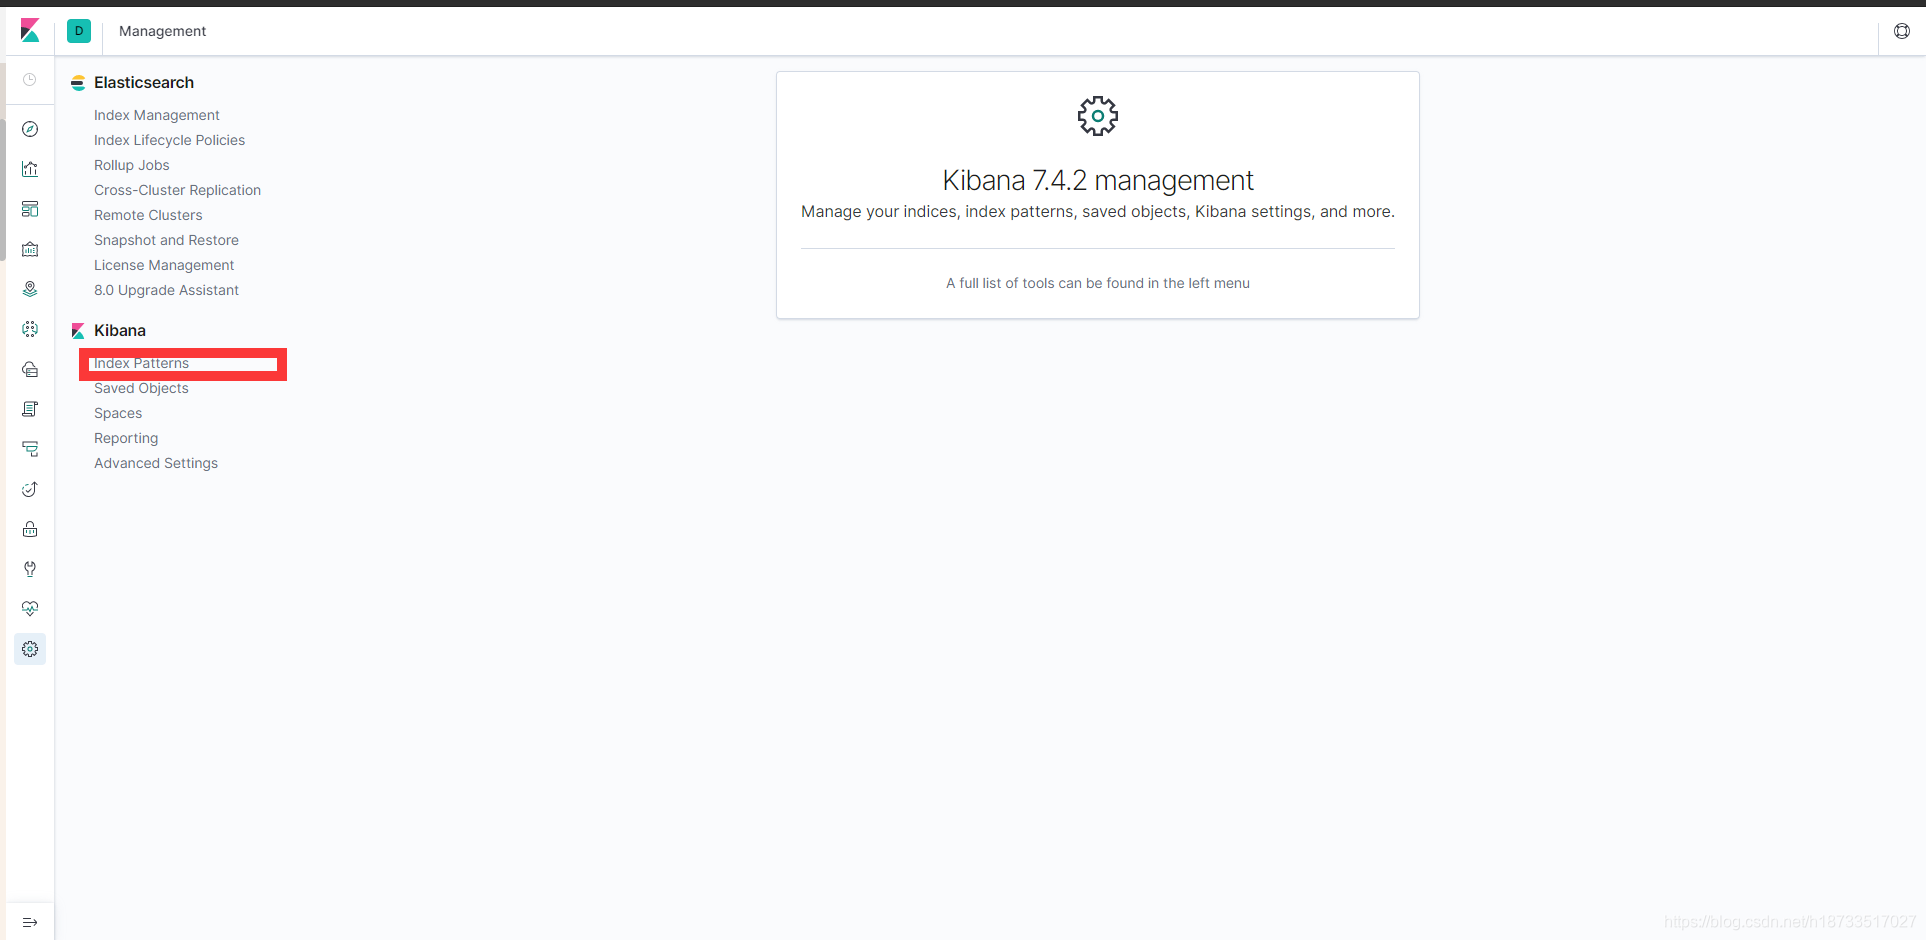Go to Spaces settings
The image size is (1926, 940).
point(118,413)
